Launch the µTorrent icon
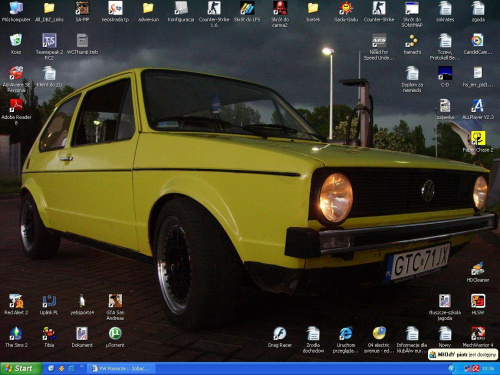This screenshot has width=500, height=375. [115, 333]
